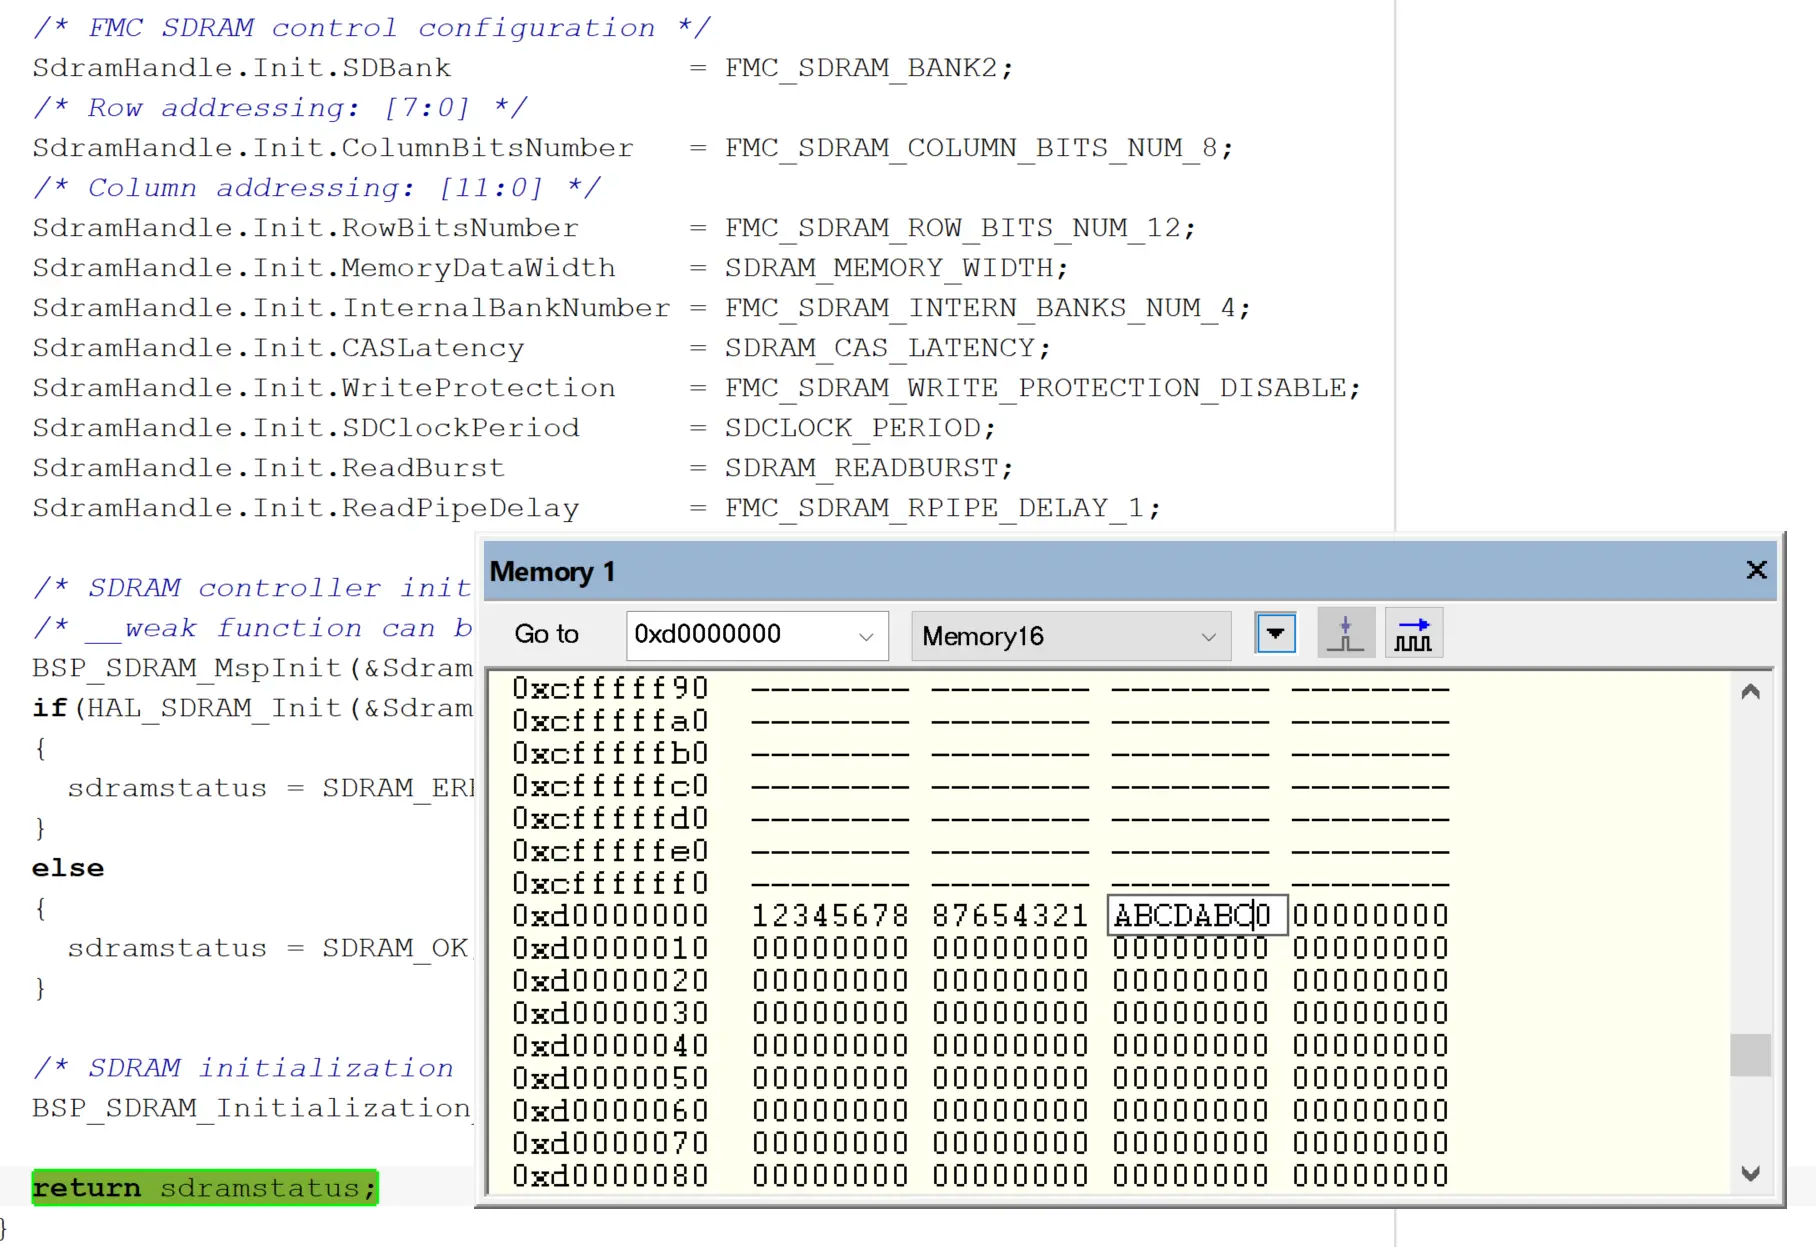Click address row 0xd0000010 in memory view

click(x=610, y=949)
